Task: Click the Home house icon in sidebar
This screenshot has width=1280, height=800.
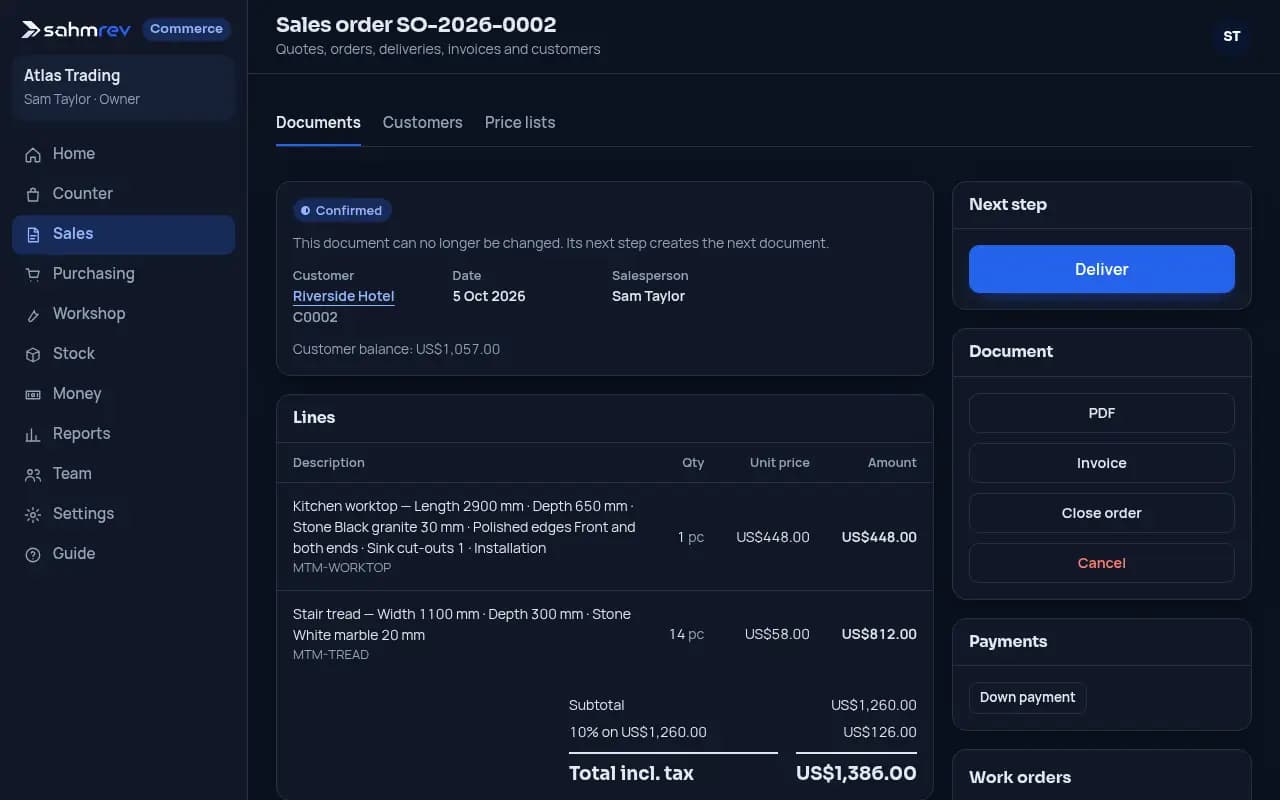Action: pos(33,154)
